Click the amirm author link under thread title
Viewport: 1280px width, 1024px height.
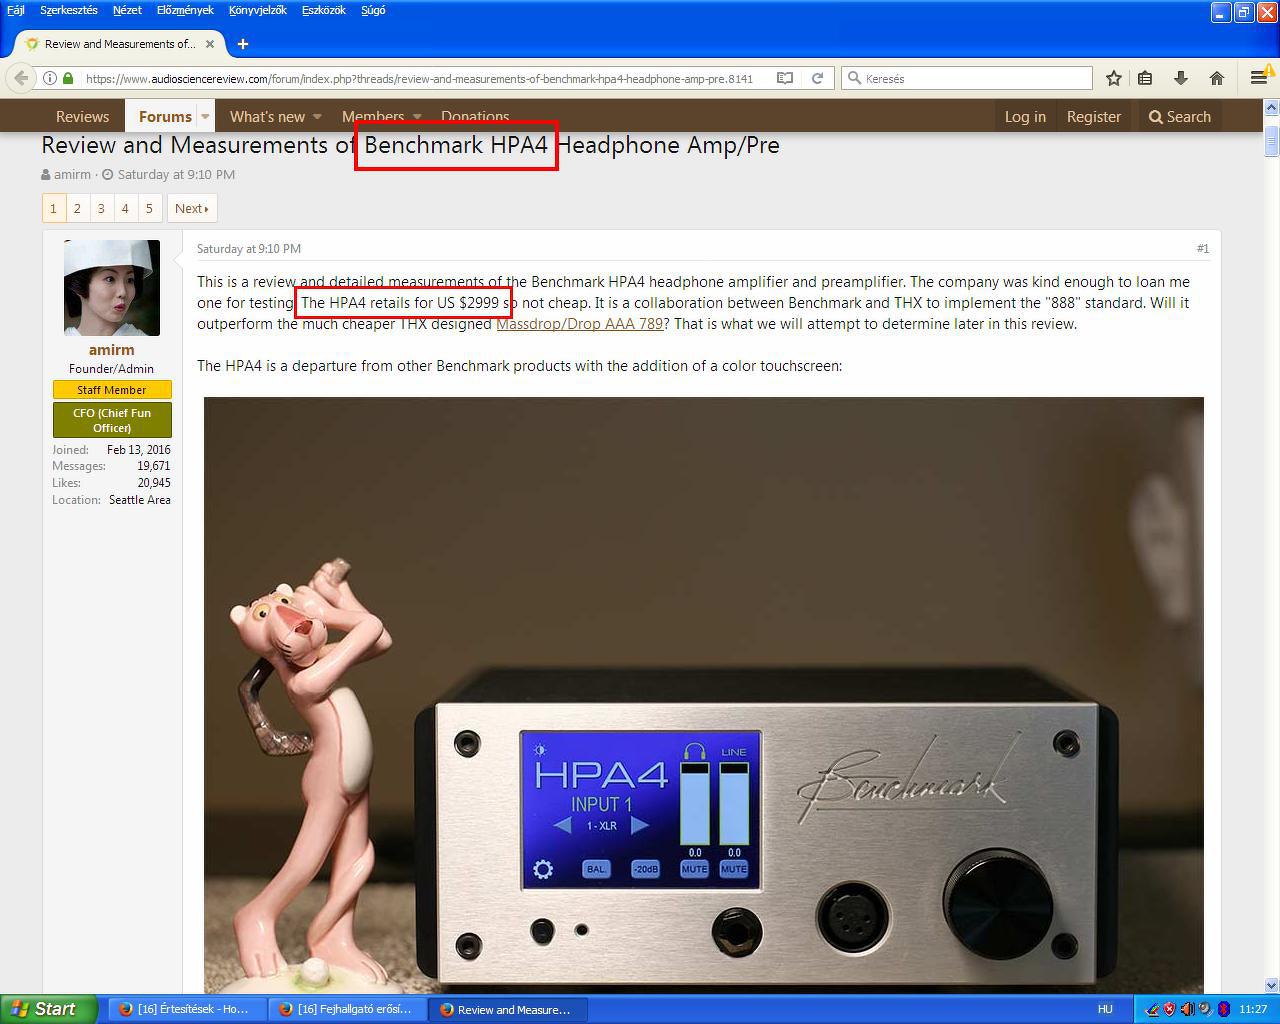click(72, 174)
